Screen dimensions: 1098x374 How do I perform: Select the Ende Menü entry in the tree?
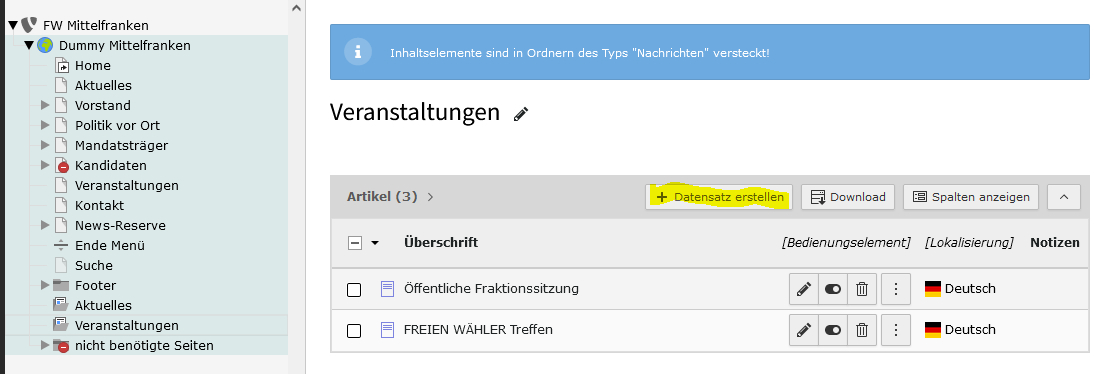click(x=110, y=246)
